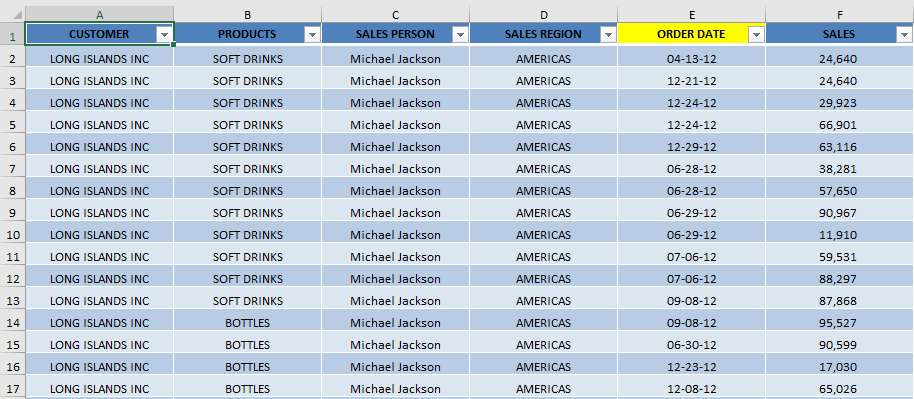Open the PRODUCTS column filter dropdown
The image size is (914, 399).
[x=313, y=35]
